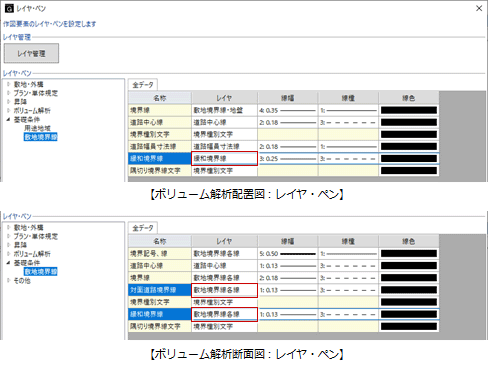Viewport: 488px width, 369px height.
Task: Click the 線幅 column header in 断面図 panel
Action: (x=288, y=241)
